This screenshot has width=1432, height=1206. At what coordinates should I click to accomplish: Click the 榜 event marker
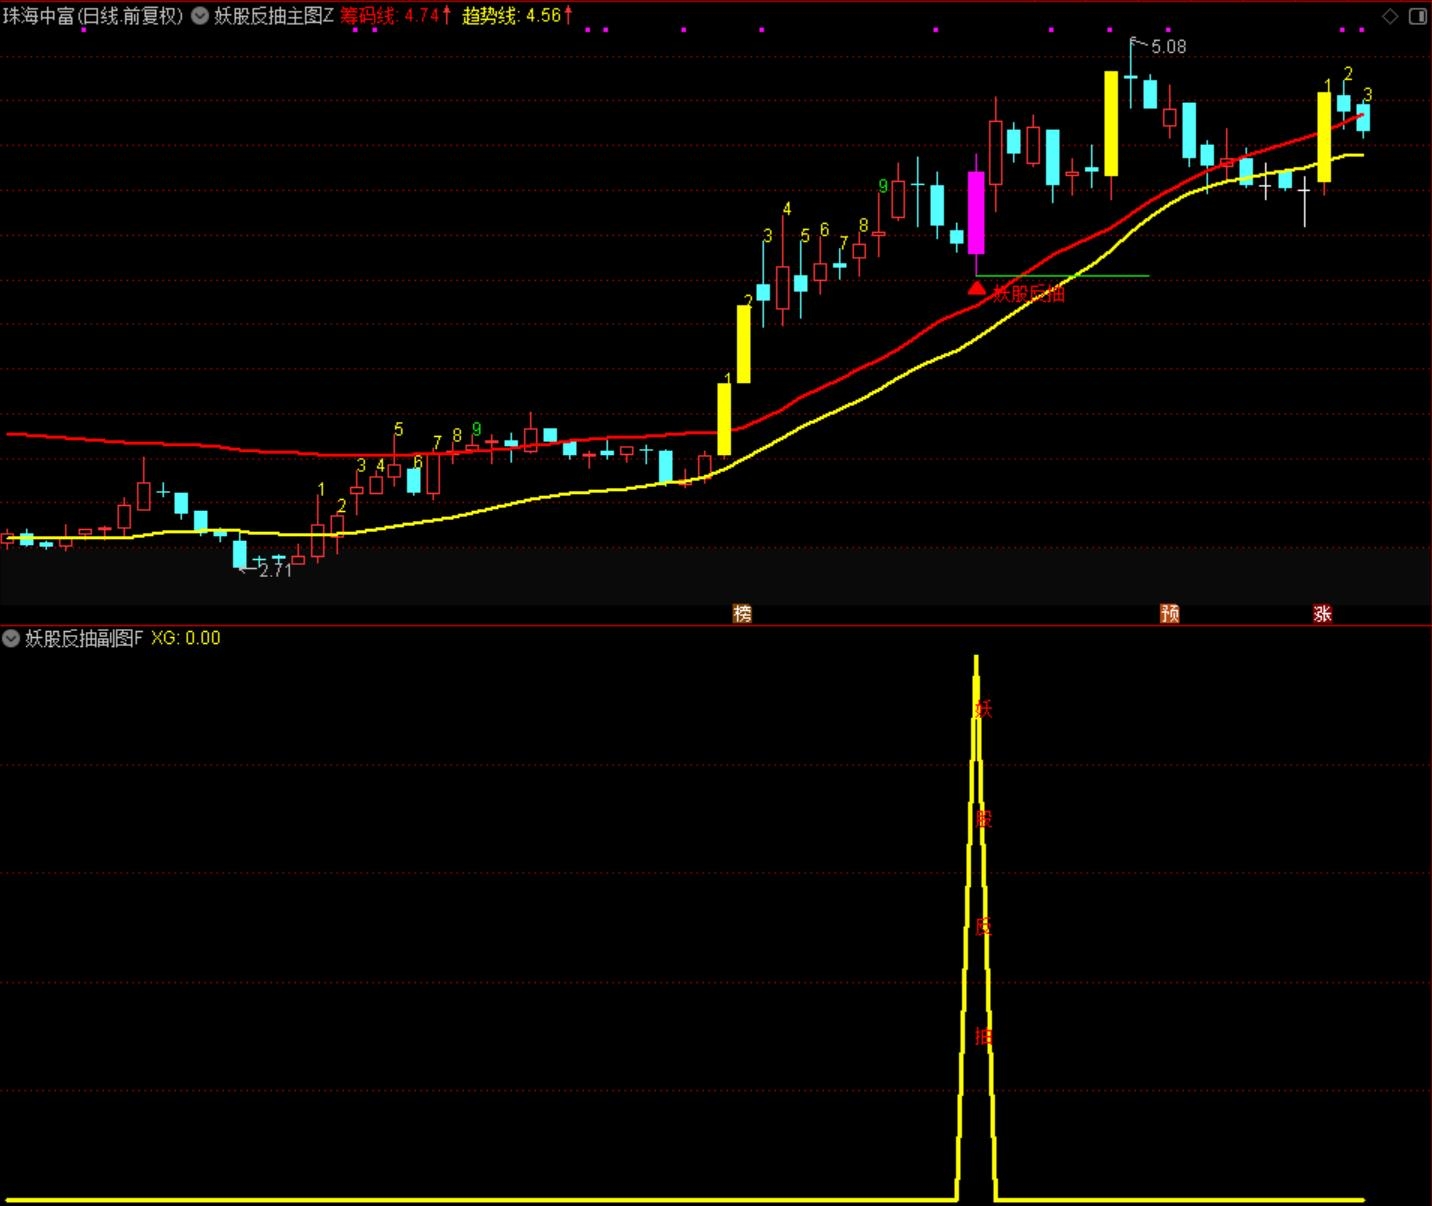(742, 613)
